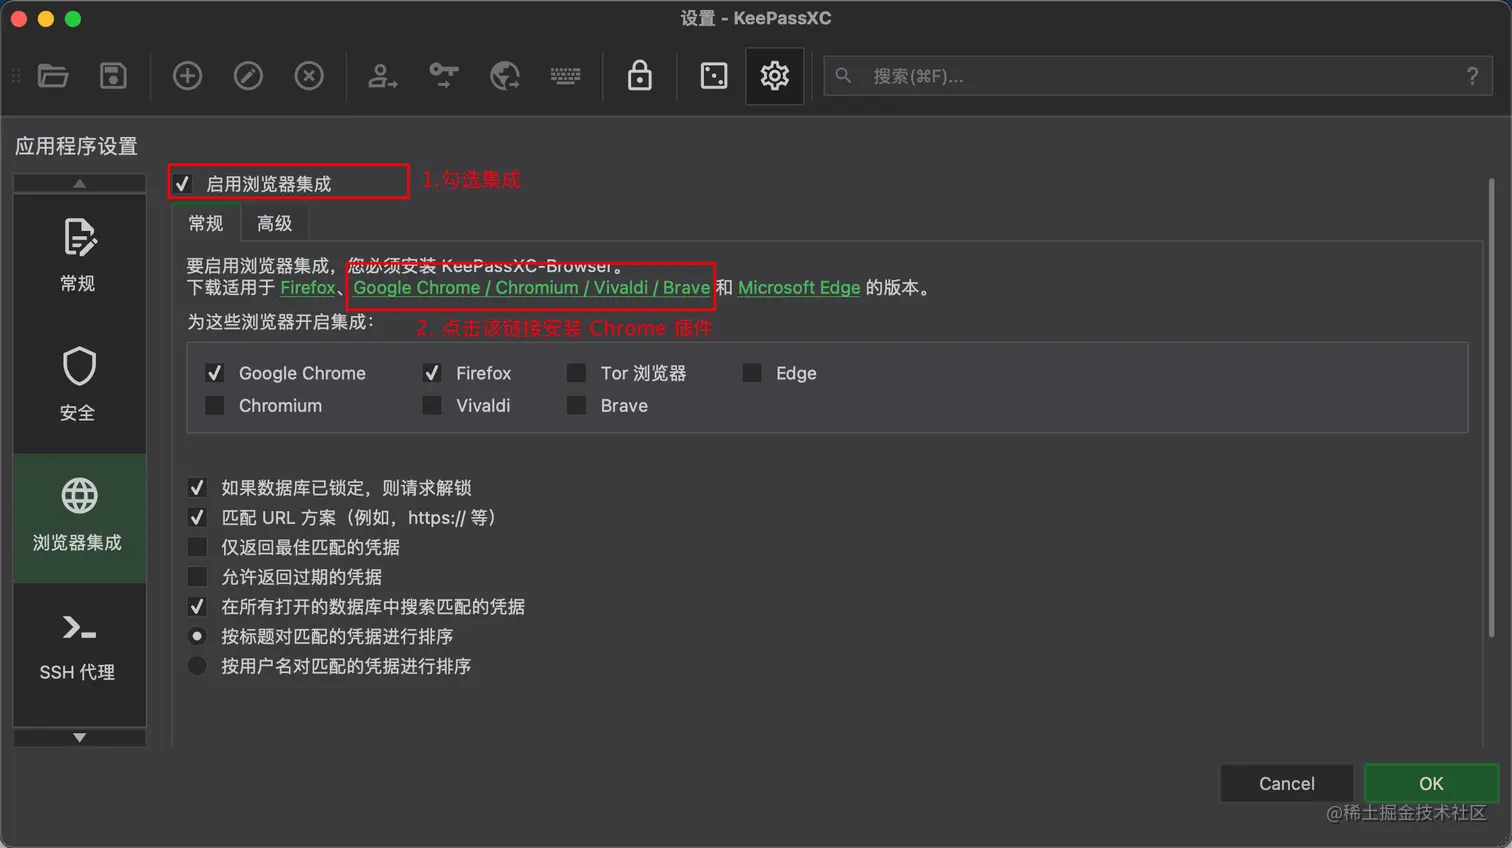The width and height of the screenshot is (1512, 848).
Task: Click the copy password key icon
Action: click(x=443, y=76)
